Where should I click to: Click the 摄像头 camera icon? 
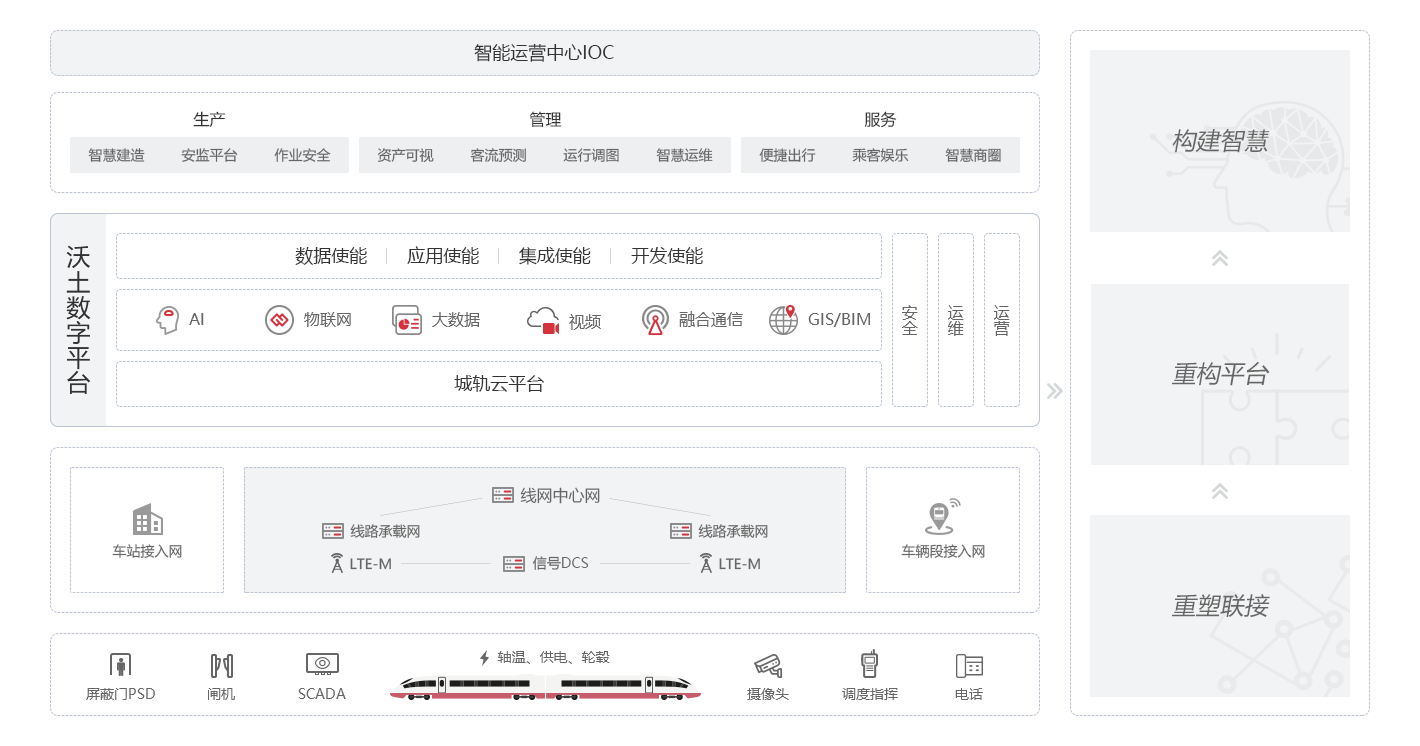click(x=766, y=664)
